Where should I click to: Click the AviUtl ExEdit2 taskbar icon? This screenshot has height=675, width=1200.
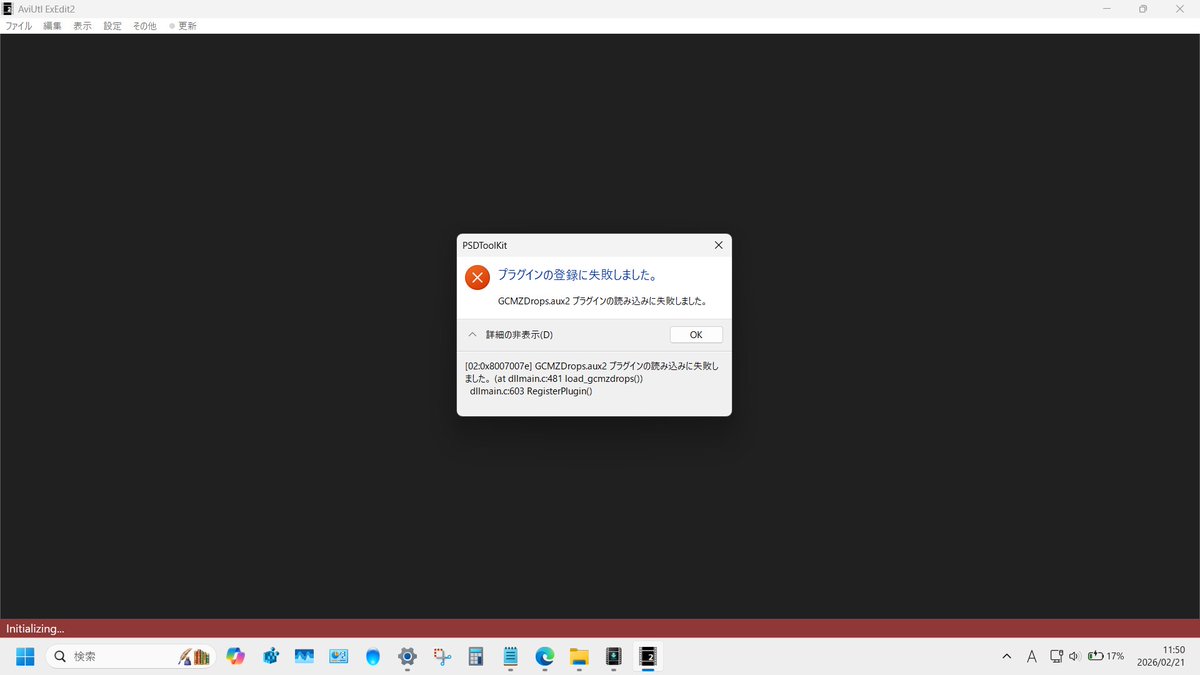[x=648, y=656]
